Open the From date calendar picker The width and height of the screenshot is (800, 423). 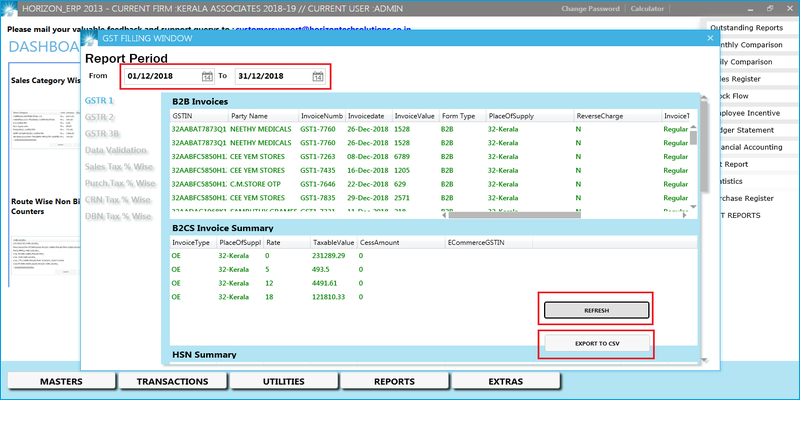coord(207,77)
